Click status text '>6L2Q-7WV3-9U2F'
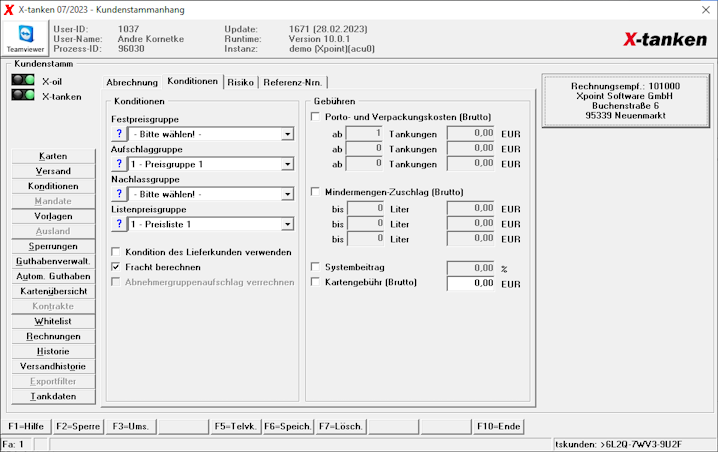The height and width of the screenshot is (452, 718). coord(641,444)
